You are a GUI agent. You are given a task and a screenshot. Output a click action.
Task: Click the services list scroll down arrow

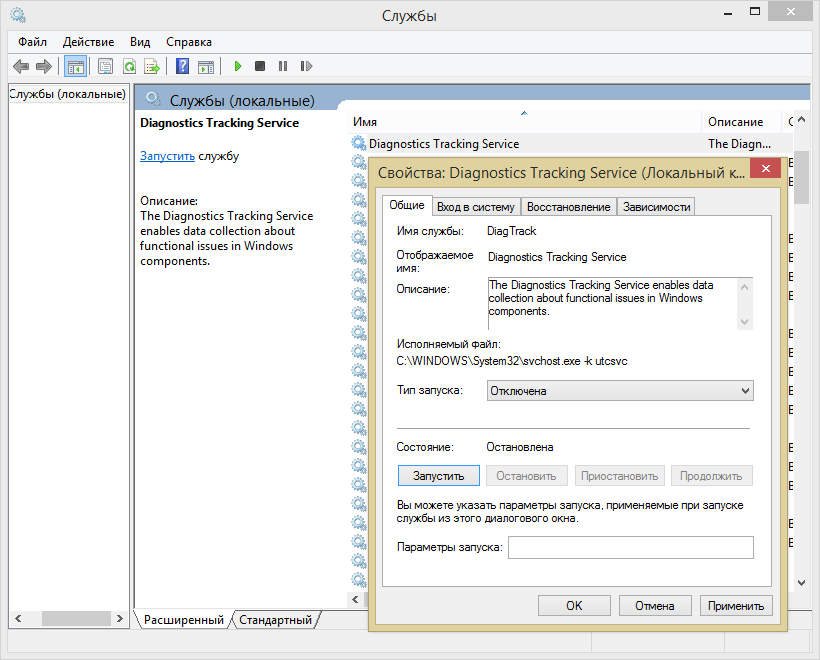[x=801, y=583]
